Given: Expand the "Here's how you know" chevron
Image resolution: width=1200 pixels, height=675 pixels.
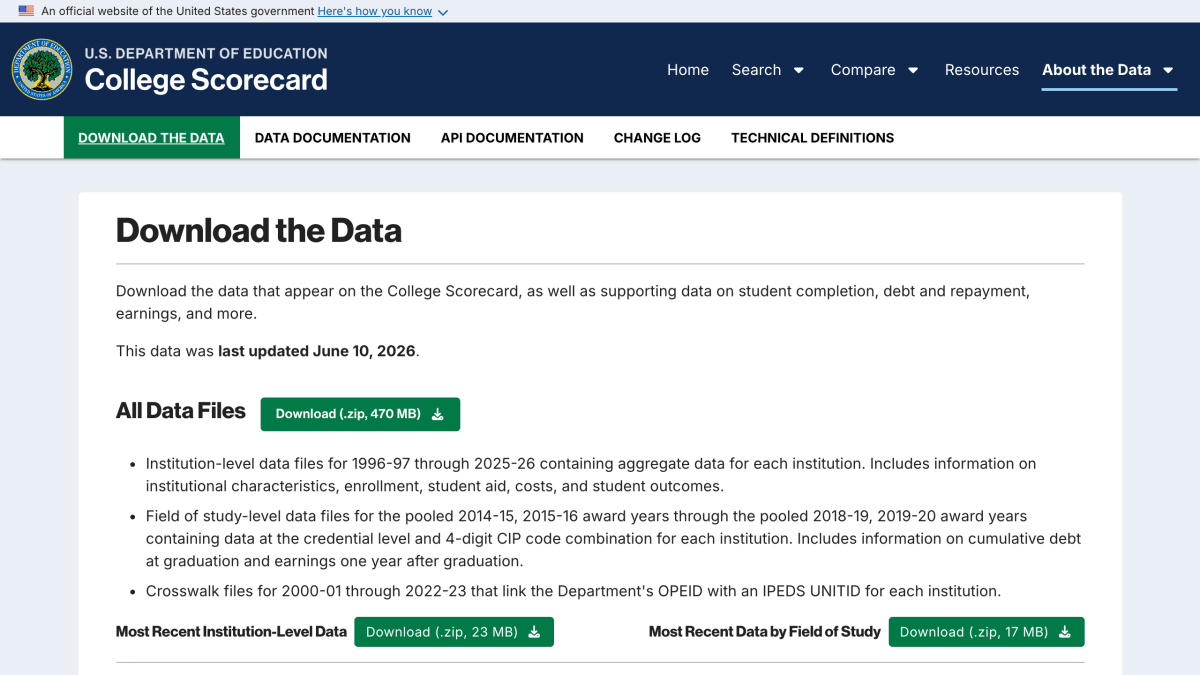Looking at the screenshot, I should 443,12.
